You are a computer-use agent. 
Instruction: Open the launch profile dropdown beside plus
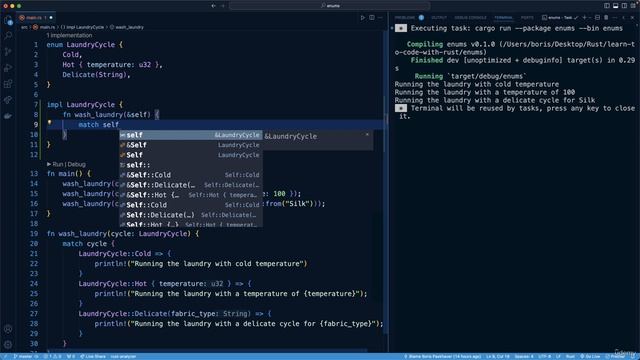(590, 18)
